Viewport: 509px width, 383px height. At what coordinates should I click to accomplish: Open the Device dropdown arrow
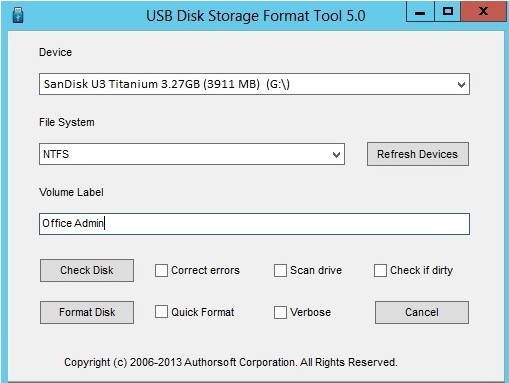click(x=461, y=84)
